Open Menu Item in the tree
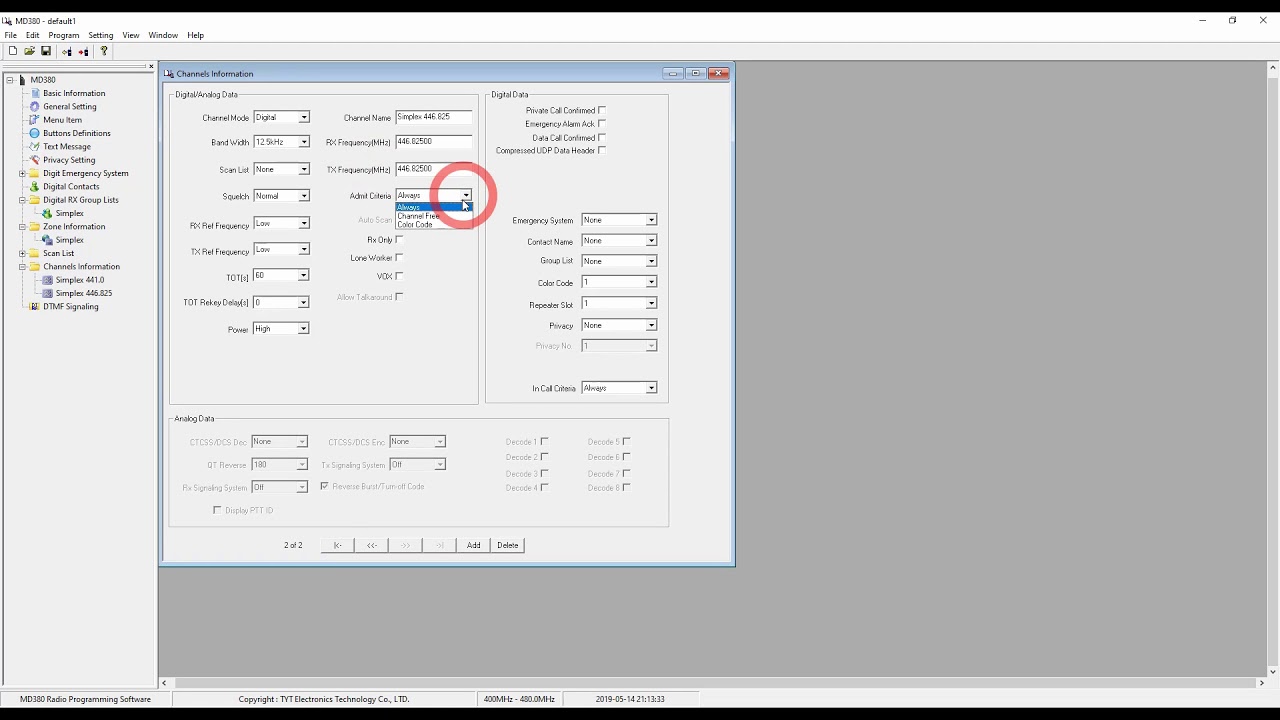This screenshot has width=1280, height=720. coord(62,120)
